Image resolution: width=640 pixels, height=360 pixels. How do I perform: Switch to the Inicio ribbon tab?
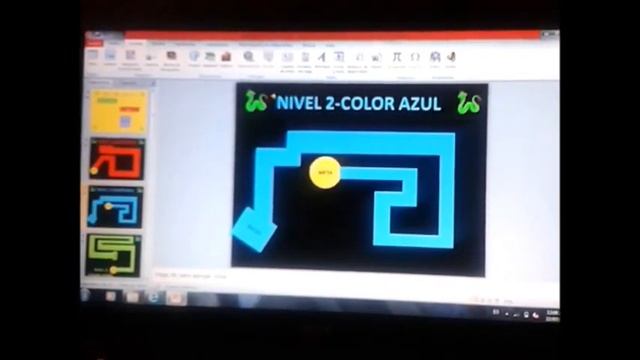click(115, 42)
